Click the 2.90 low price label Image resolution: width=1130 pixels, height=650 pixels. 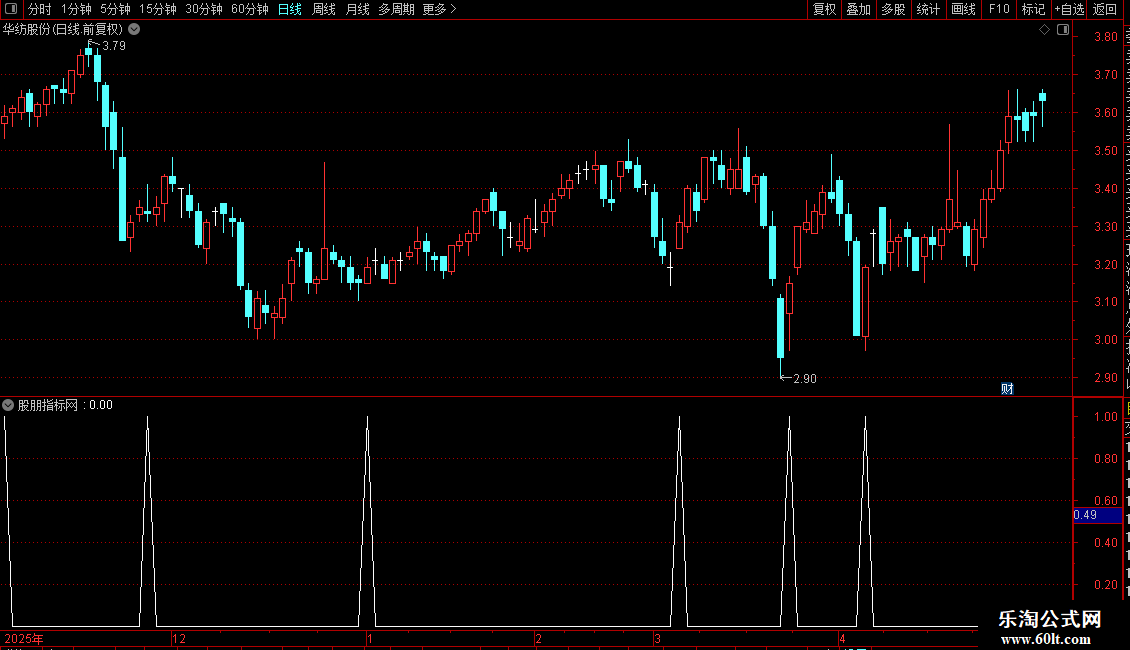[805, 378]
